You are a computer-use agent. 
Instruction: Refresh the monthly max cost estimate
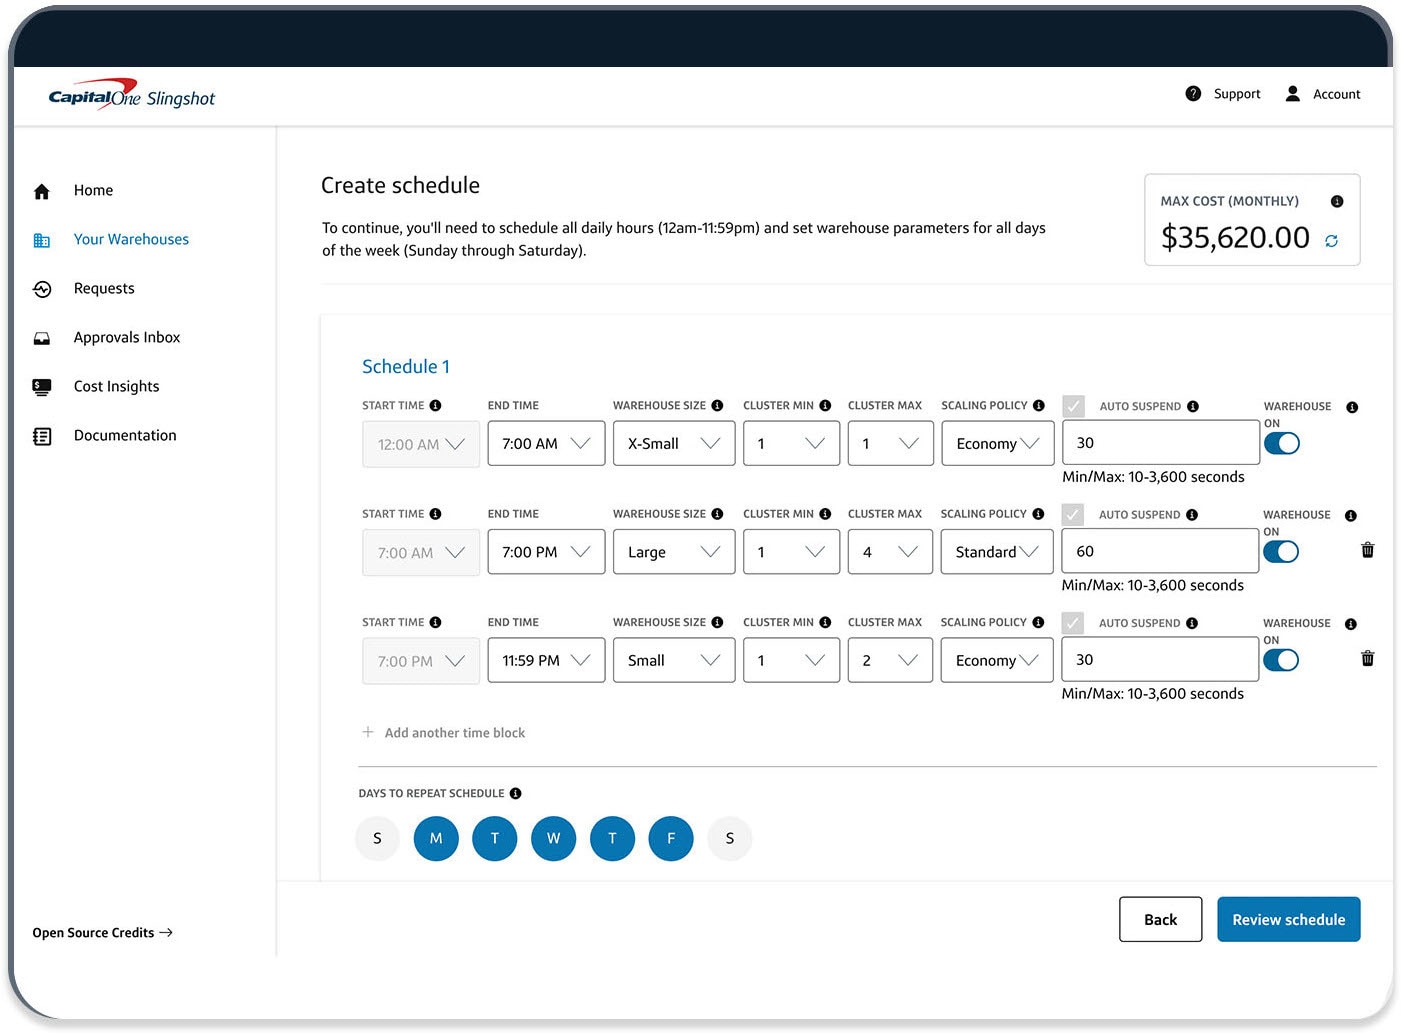[1332, 240]
